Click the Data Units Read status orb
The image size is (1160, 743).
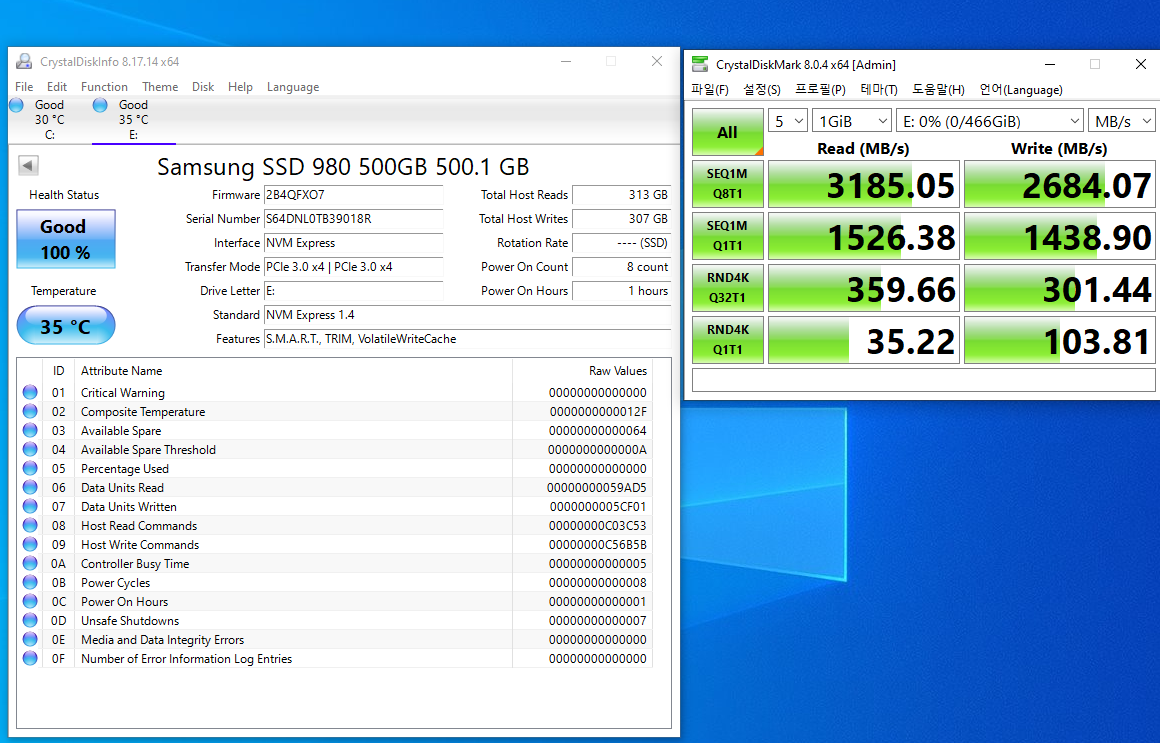[x=30, y=487]
